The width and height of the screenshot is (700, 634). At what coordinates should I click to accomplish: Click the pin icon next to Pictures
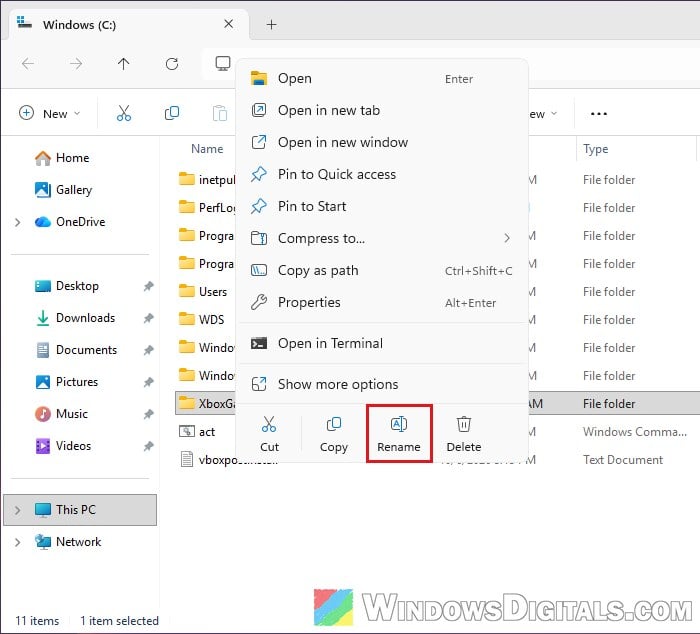pyautogui.click(x=148, y=382)
